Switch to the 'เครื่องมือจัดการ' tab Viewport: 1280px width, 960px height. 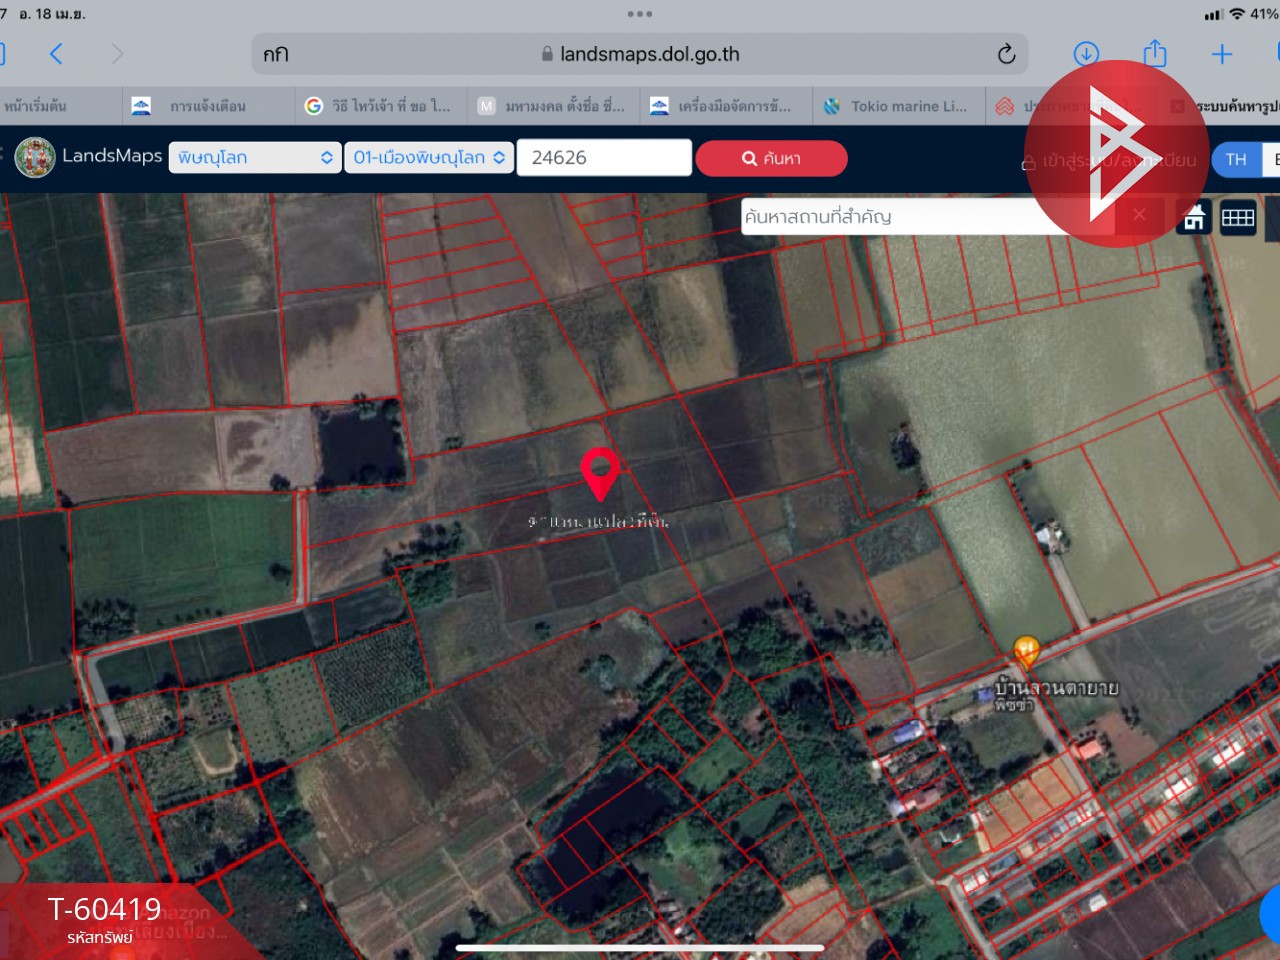tap(727, 106)
